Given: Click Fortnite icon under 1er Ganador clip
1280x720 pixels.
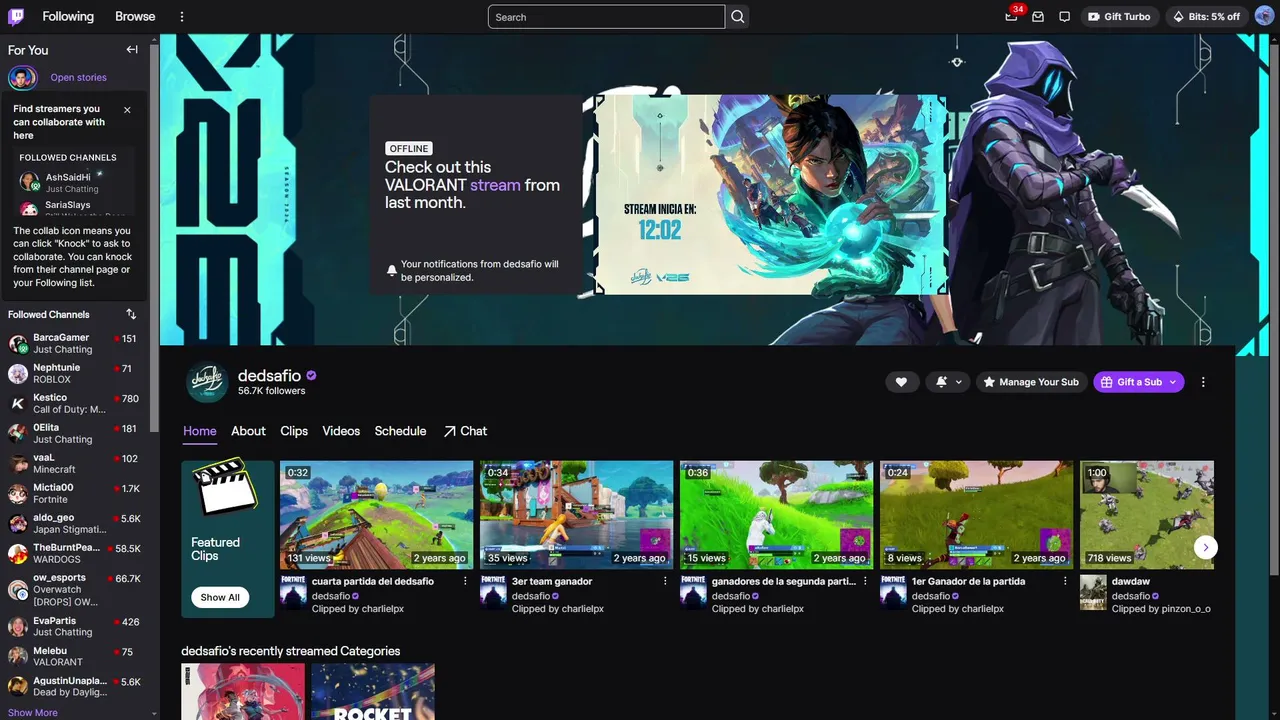Looking at the screenshot, I should click(x=893, y=592).
